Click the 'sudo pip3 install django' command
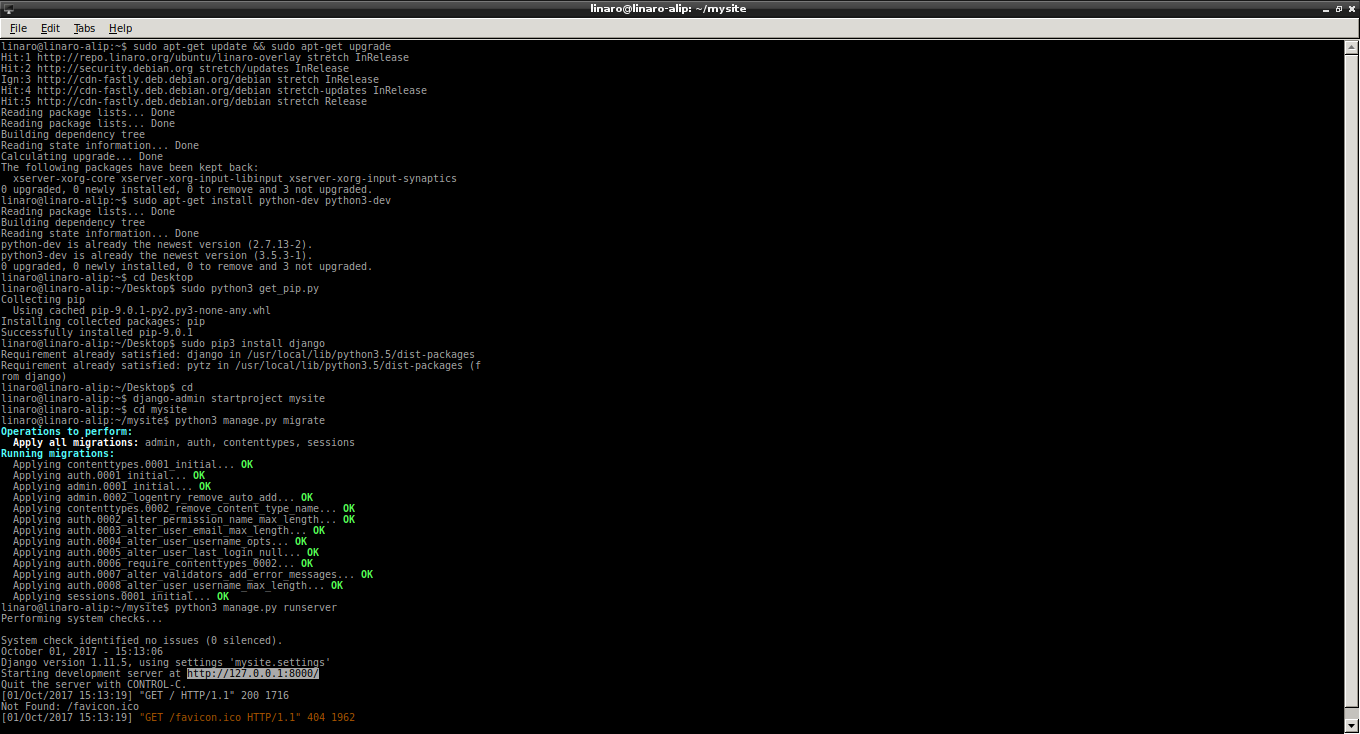 point(253,344)
